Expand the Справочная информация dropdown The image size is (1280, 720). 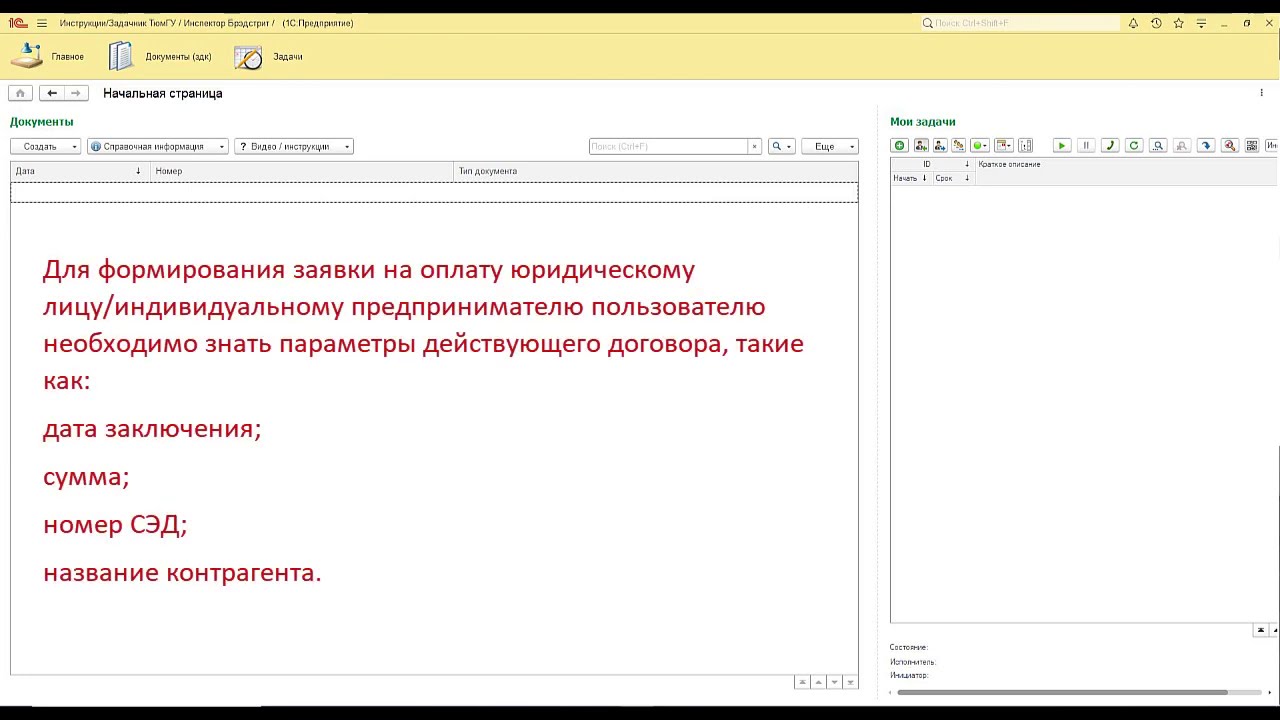pos(158,146)
